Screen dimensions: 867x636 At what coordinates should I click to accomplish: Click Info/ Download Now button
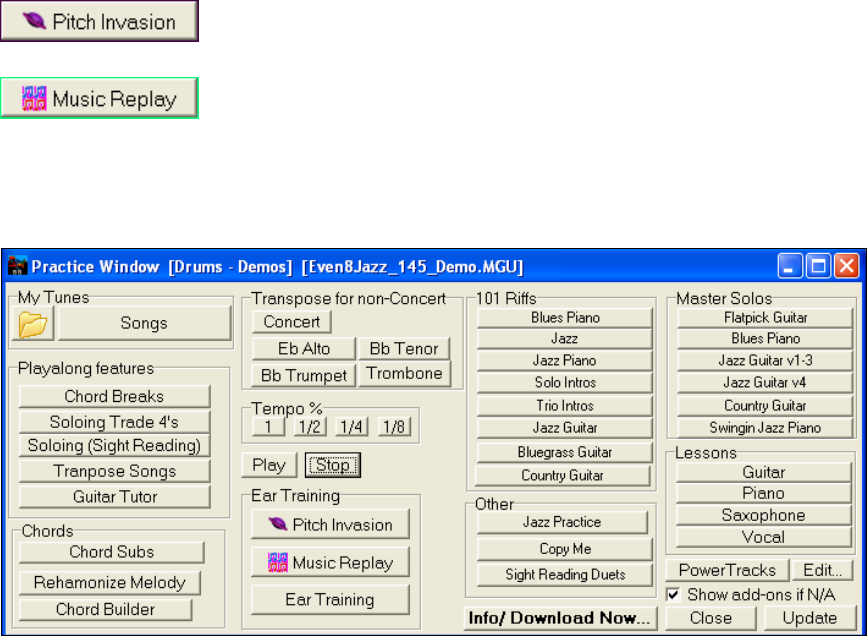tap(560, 618)
